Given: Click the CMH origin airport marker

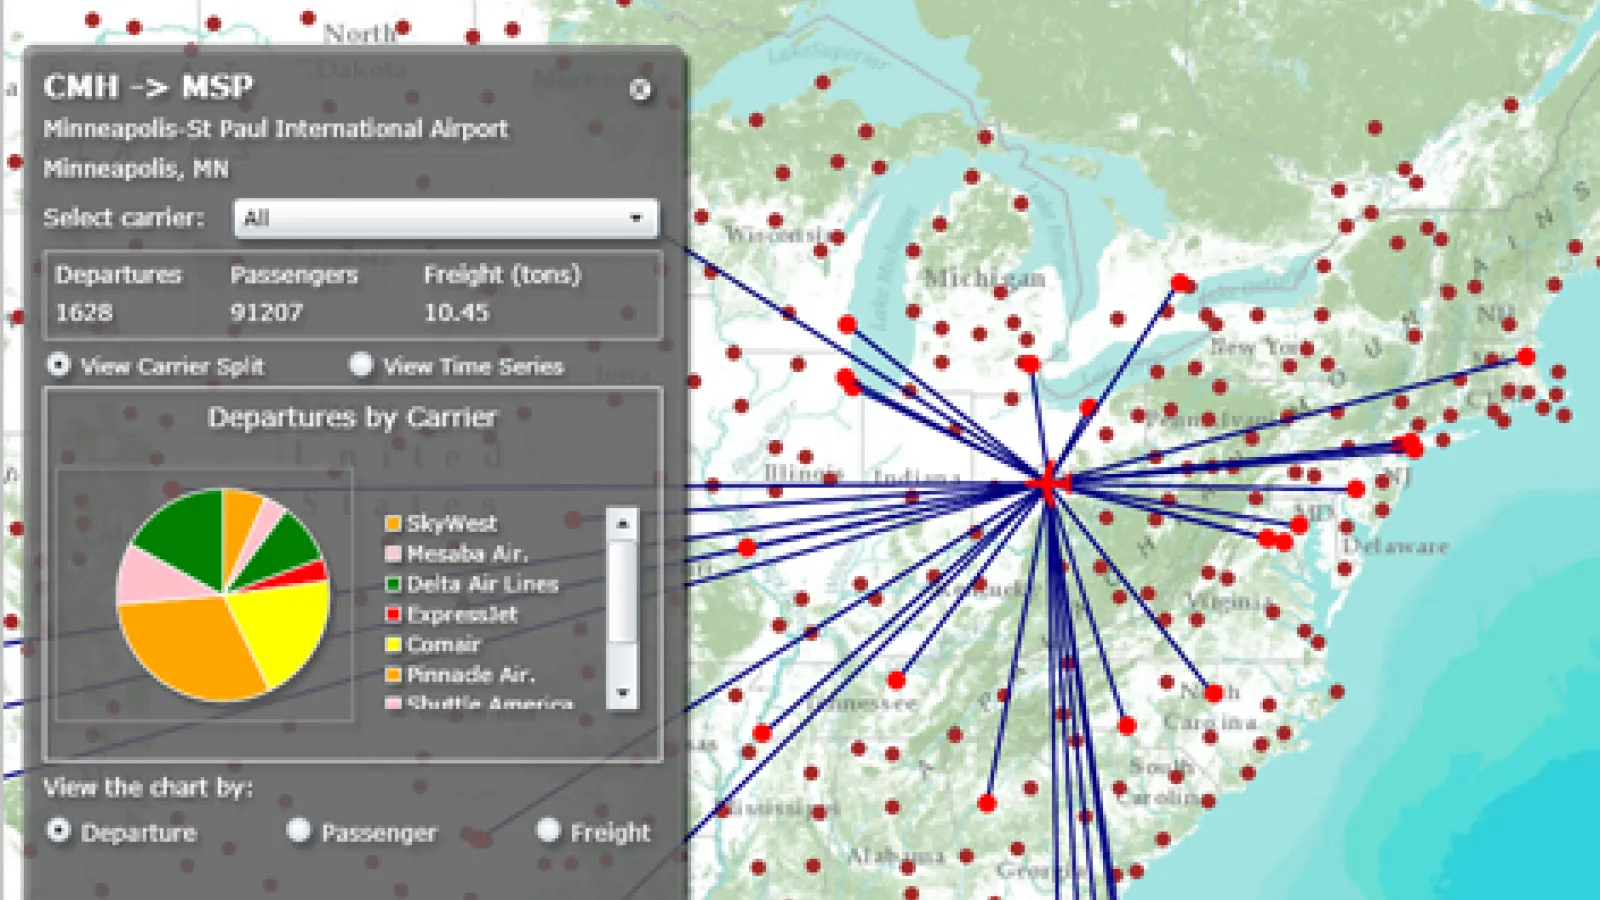Looking at the screenshot, I should click(x=1048, y=484).
